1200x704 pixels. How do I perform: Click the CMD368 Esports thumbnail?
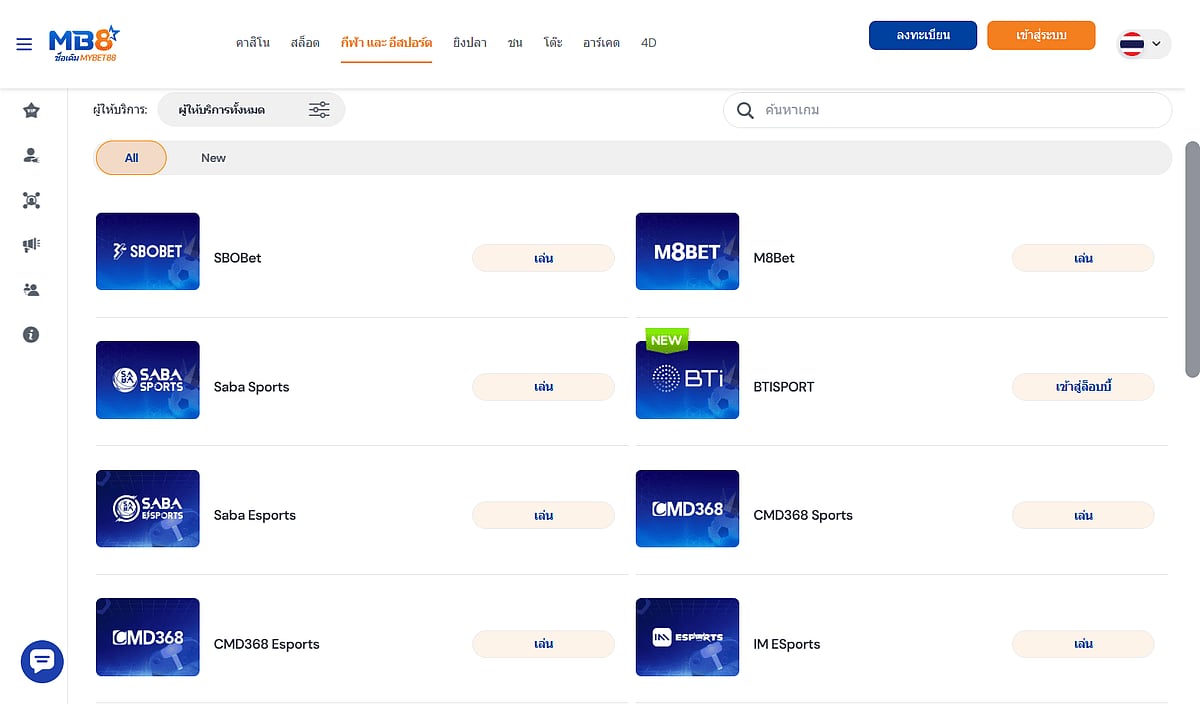click(148, 637)
